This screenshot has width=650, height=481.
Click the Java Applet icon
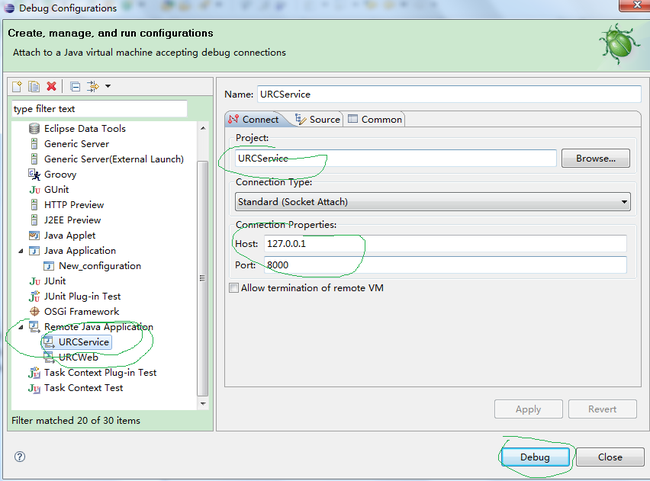[34, 236]
